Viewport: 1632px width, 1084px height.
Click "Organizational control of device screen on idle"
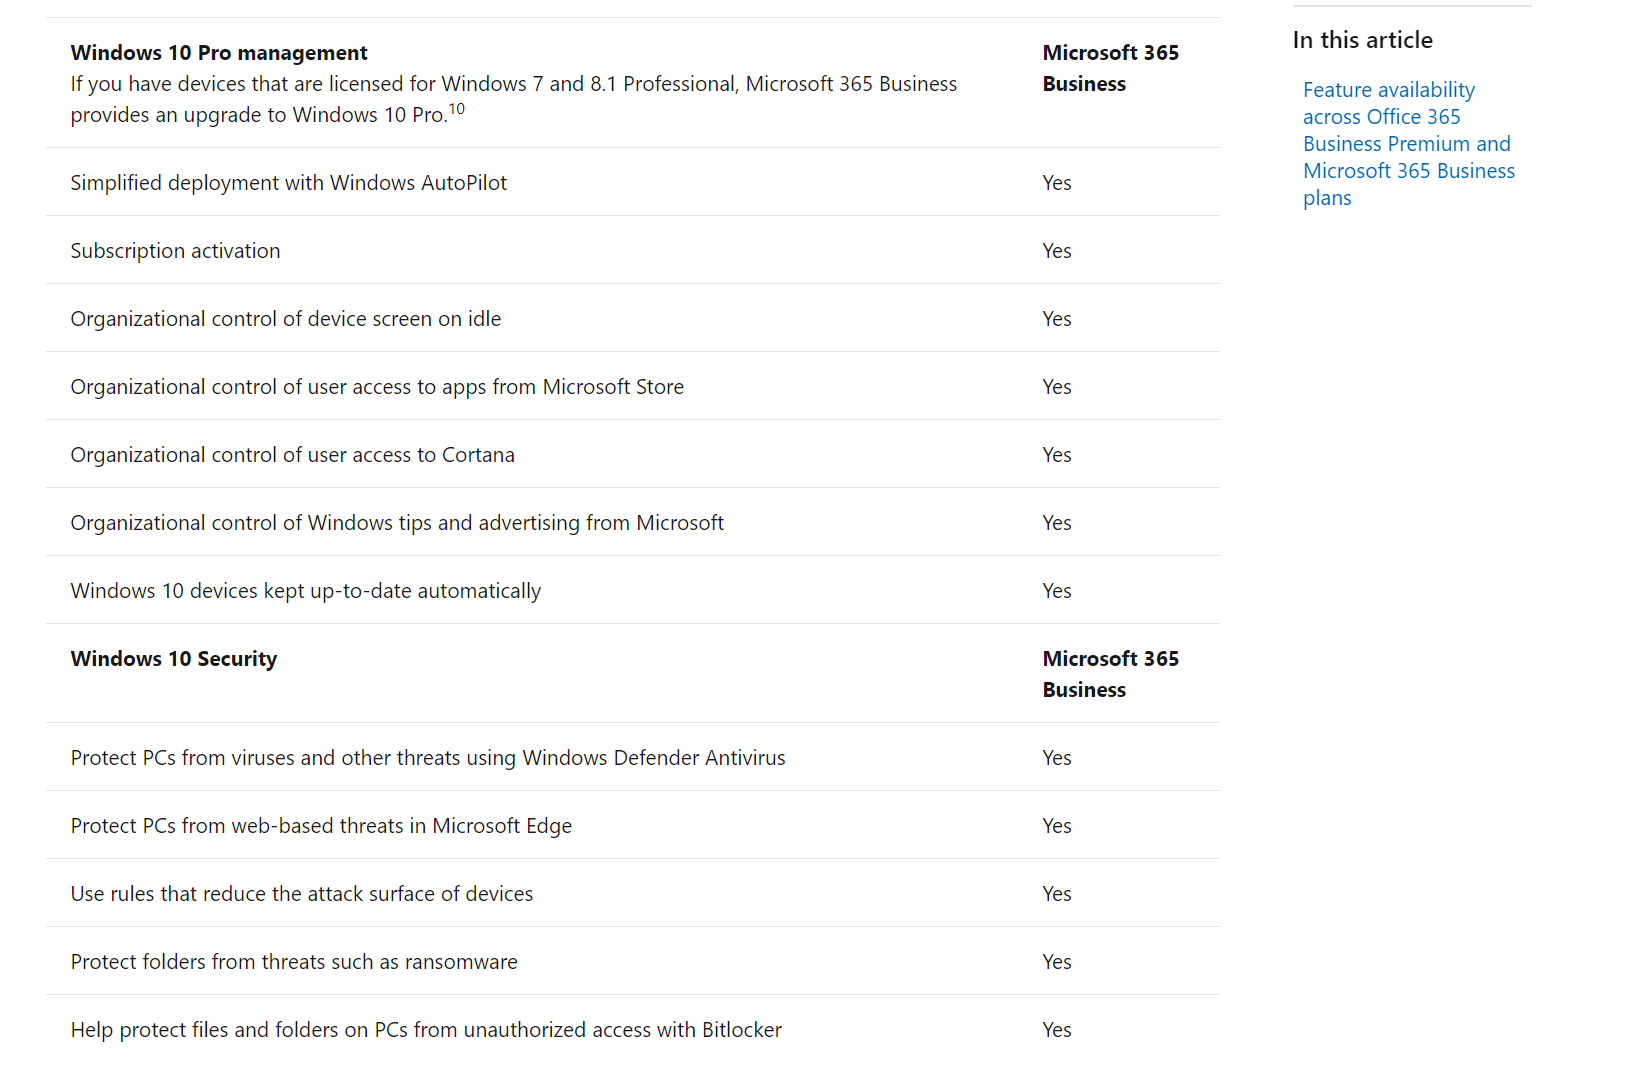(285, 319)
